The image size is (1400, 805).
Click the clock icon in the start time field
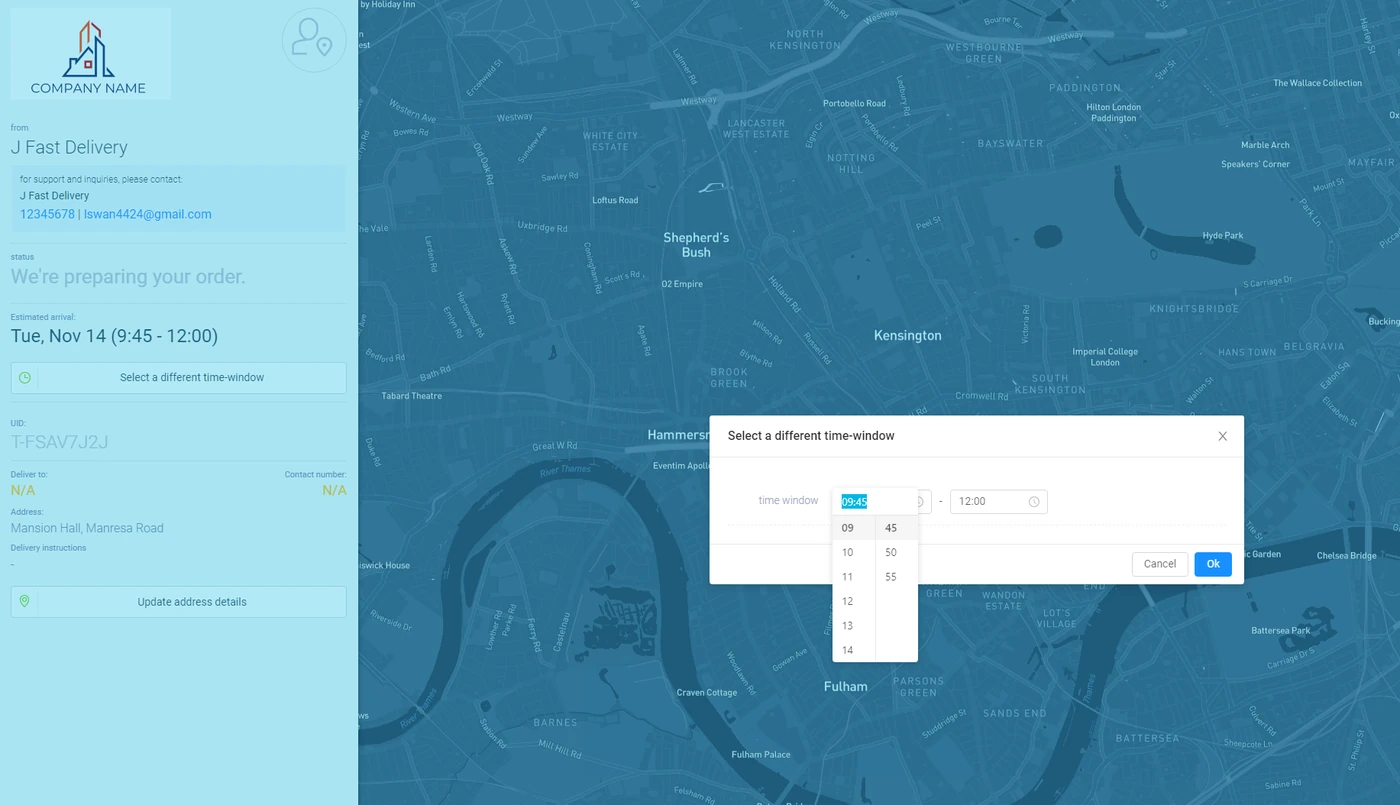920,502
